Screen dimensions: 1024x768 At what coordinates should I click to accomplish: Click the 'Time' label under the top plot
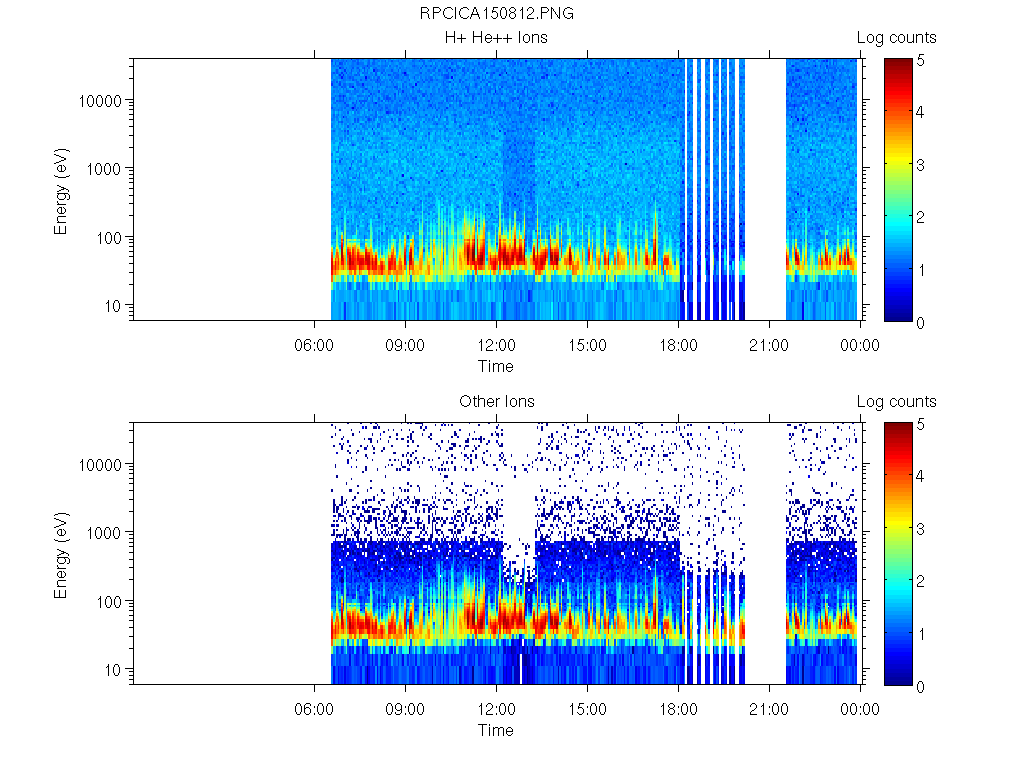pyautogui.click(x=496, y=366)
